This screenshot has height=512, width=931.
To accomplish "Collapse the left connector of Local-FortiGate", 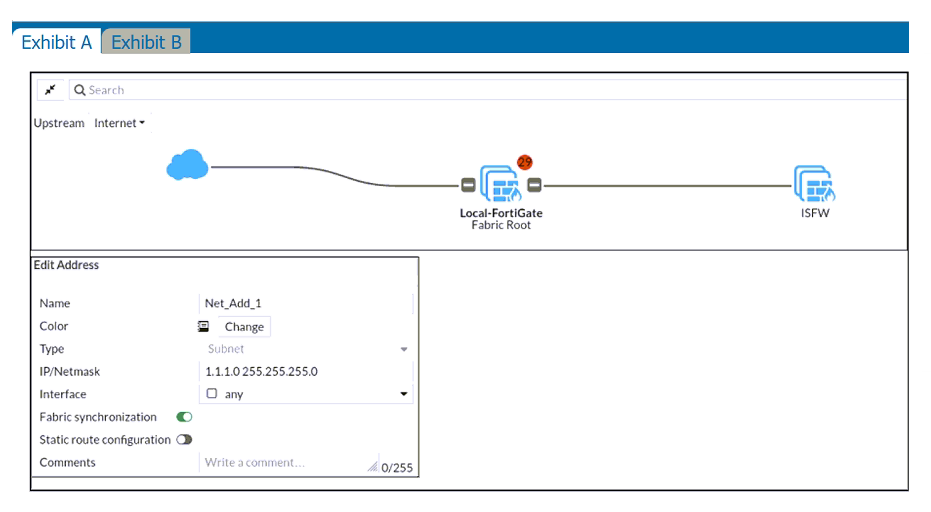I will click(468, 185).
